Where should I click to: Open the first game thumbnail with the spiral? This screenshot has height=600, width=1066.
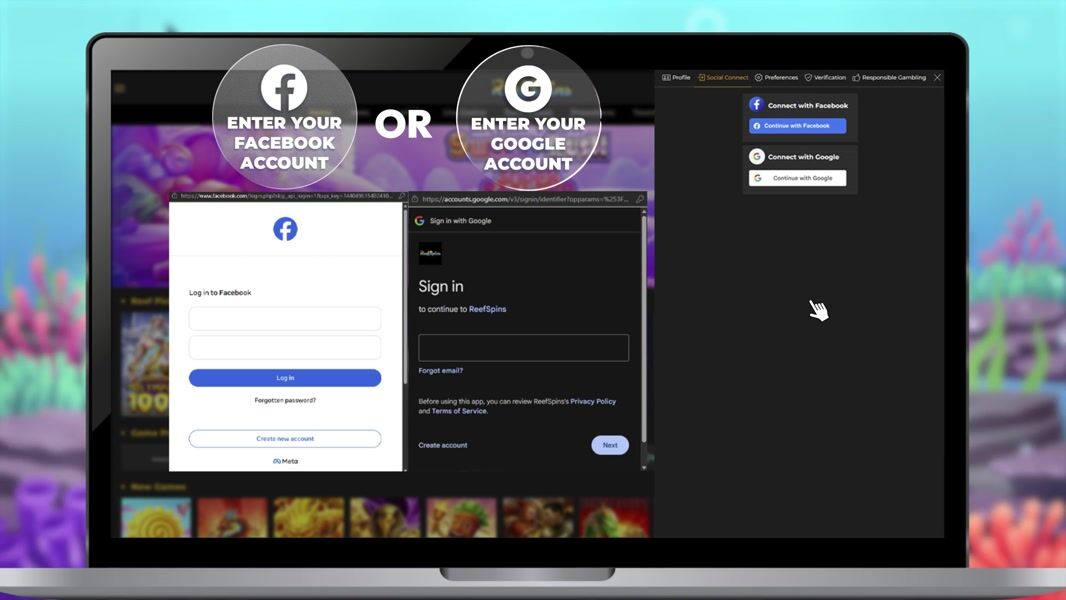click(156, 517)
